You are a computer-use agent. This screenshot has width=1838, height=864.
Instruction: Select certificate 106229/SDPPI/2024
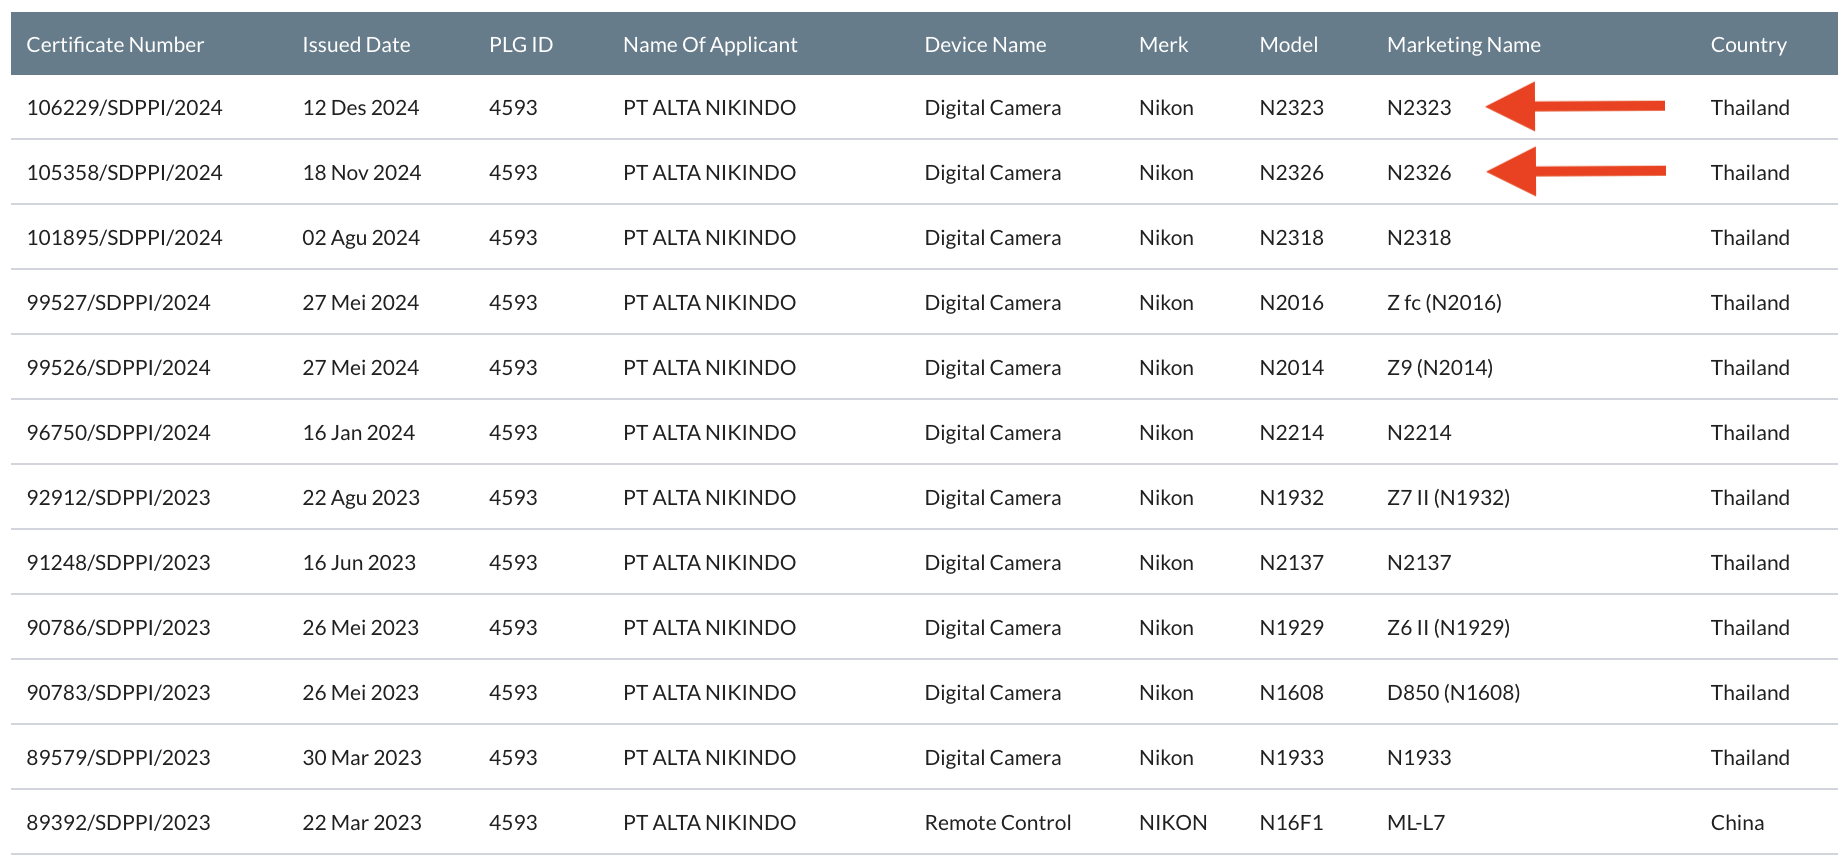click(x=124, y=108)
